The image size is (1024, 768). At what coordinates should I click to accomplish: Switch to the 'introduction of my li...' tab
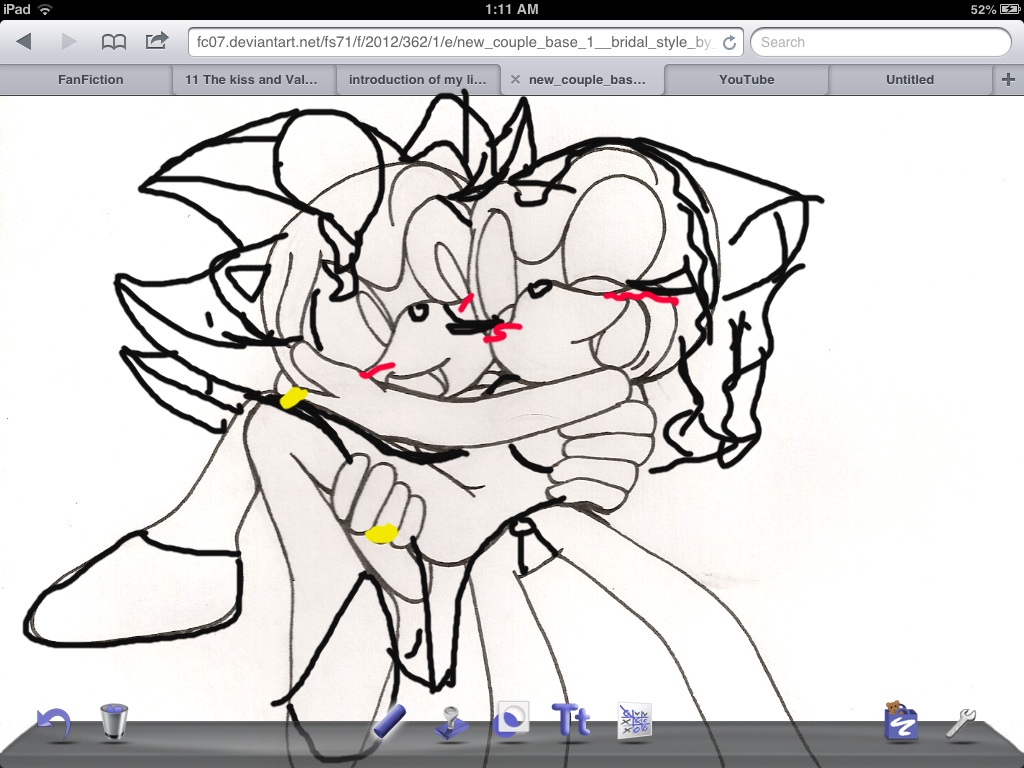click(x=417, y=80)
